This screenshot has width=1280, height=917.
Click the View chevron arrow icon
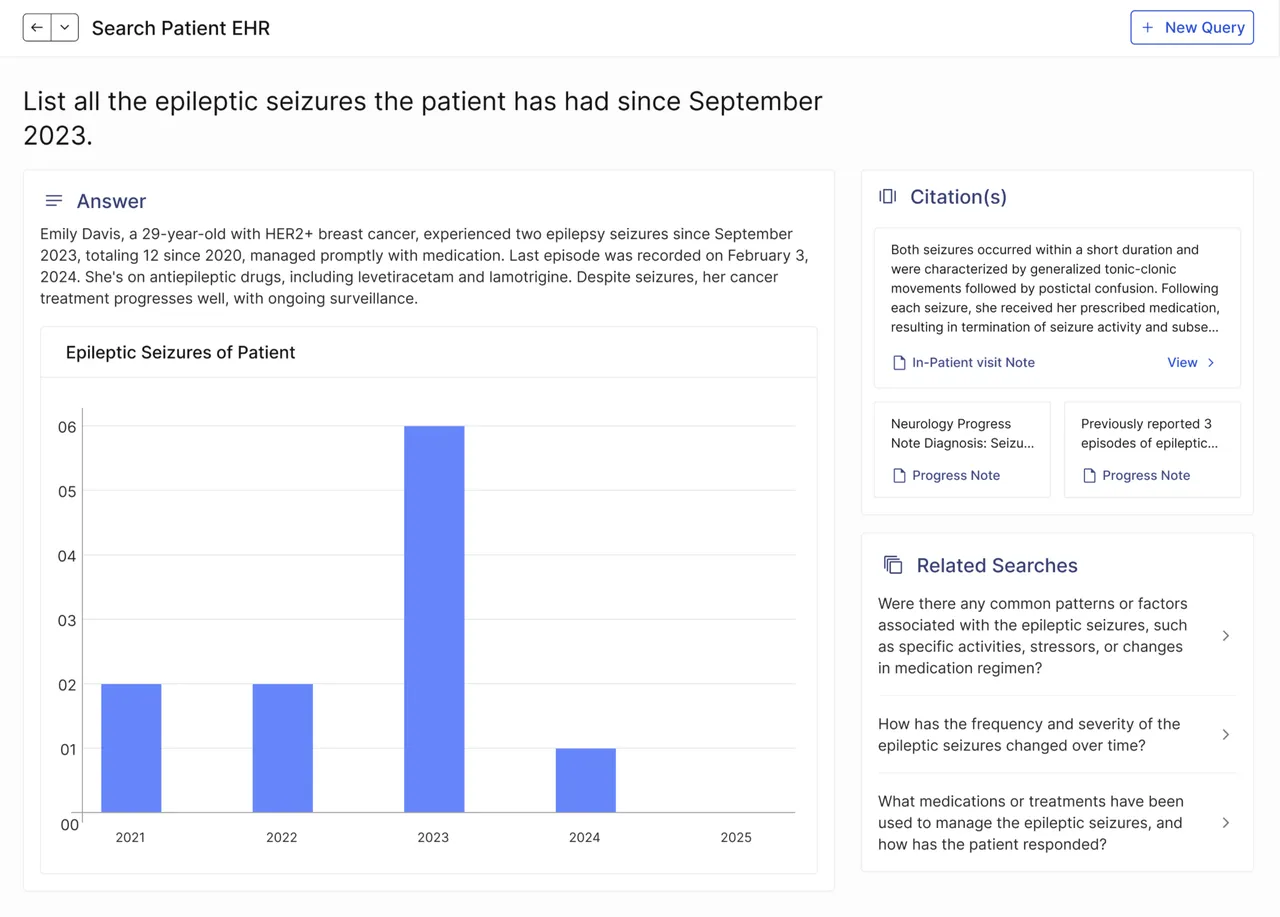point(1211,363)
